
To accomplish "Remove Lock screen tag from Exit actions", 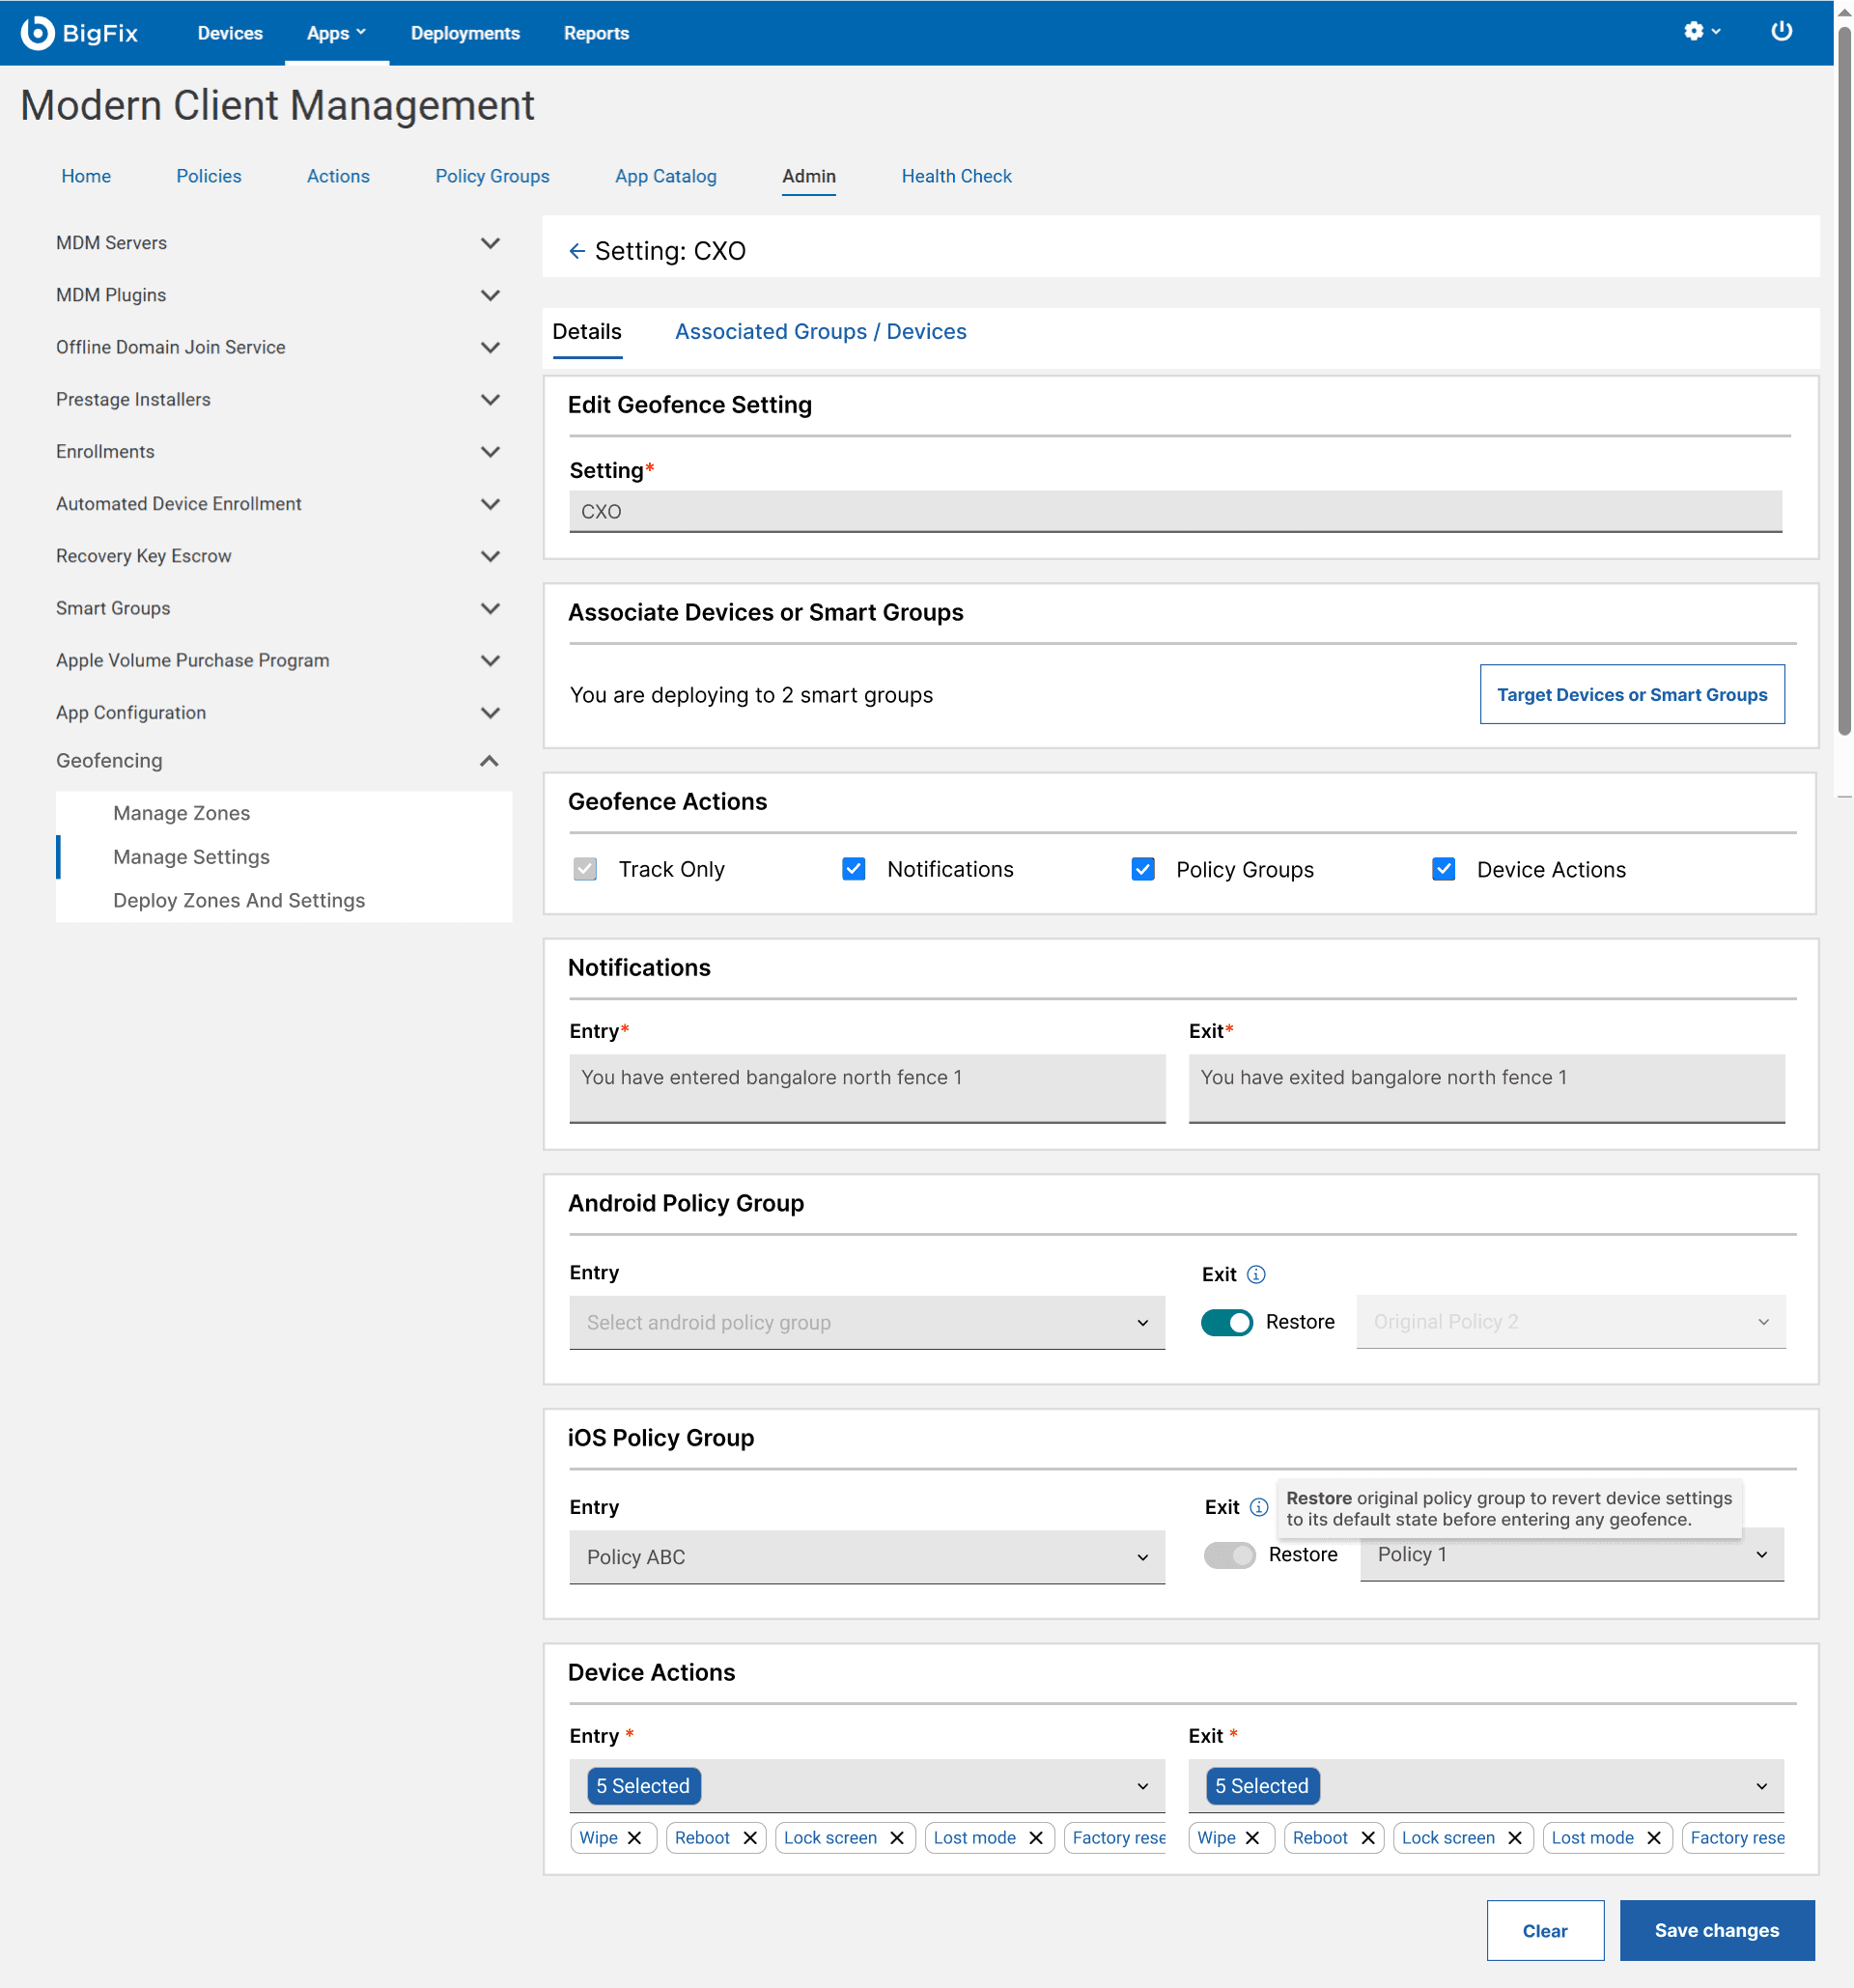I will [x=1515, y=1838].
